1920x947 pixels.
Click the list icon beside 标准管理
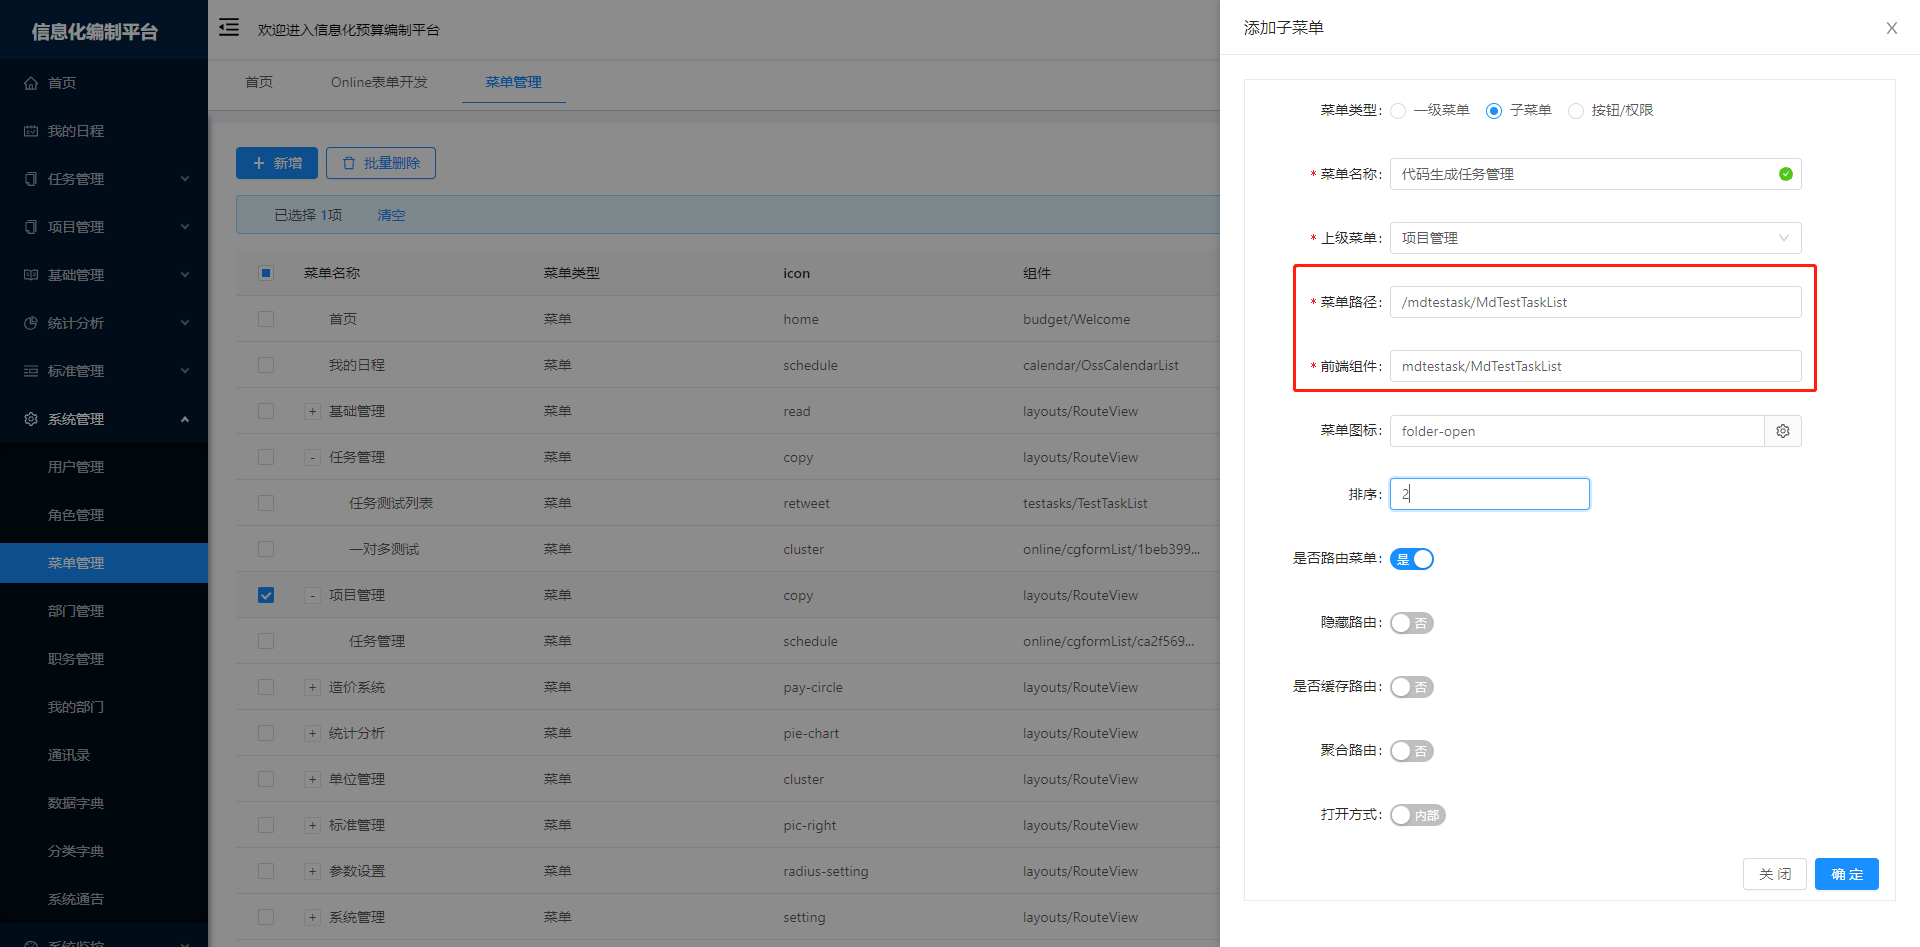(31, 371)
